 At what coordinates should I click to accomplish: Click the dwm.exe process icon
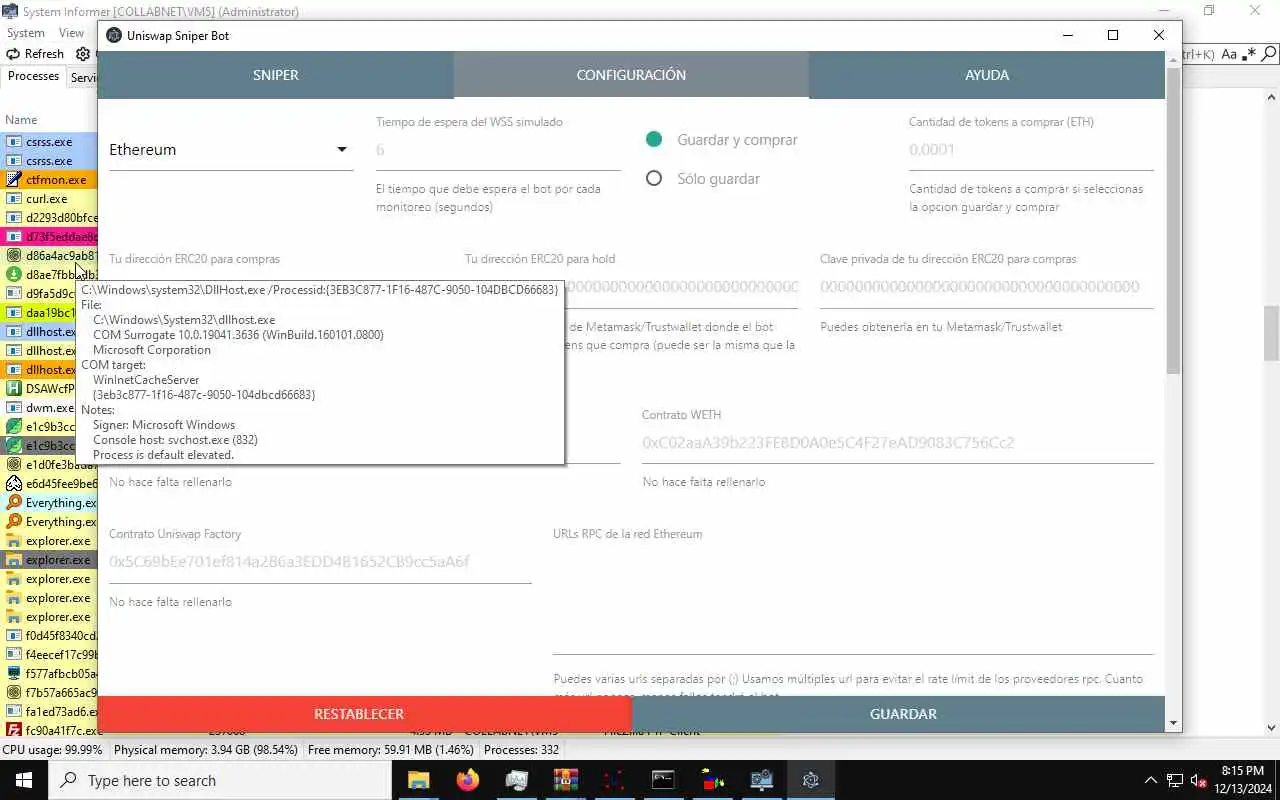[x=14, y=408]
